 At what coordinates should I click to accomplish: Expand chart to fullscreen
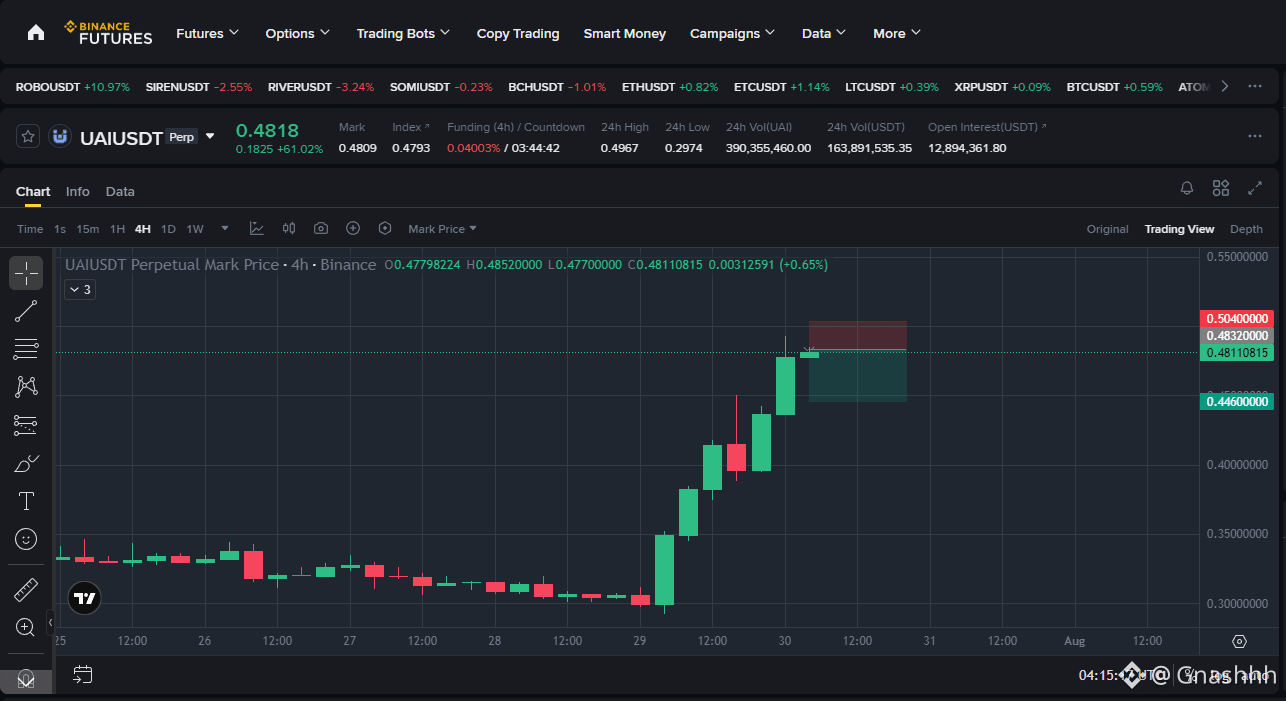1255,188
